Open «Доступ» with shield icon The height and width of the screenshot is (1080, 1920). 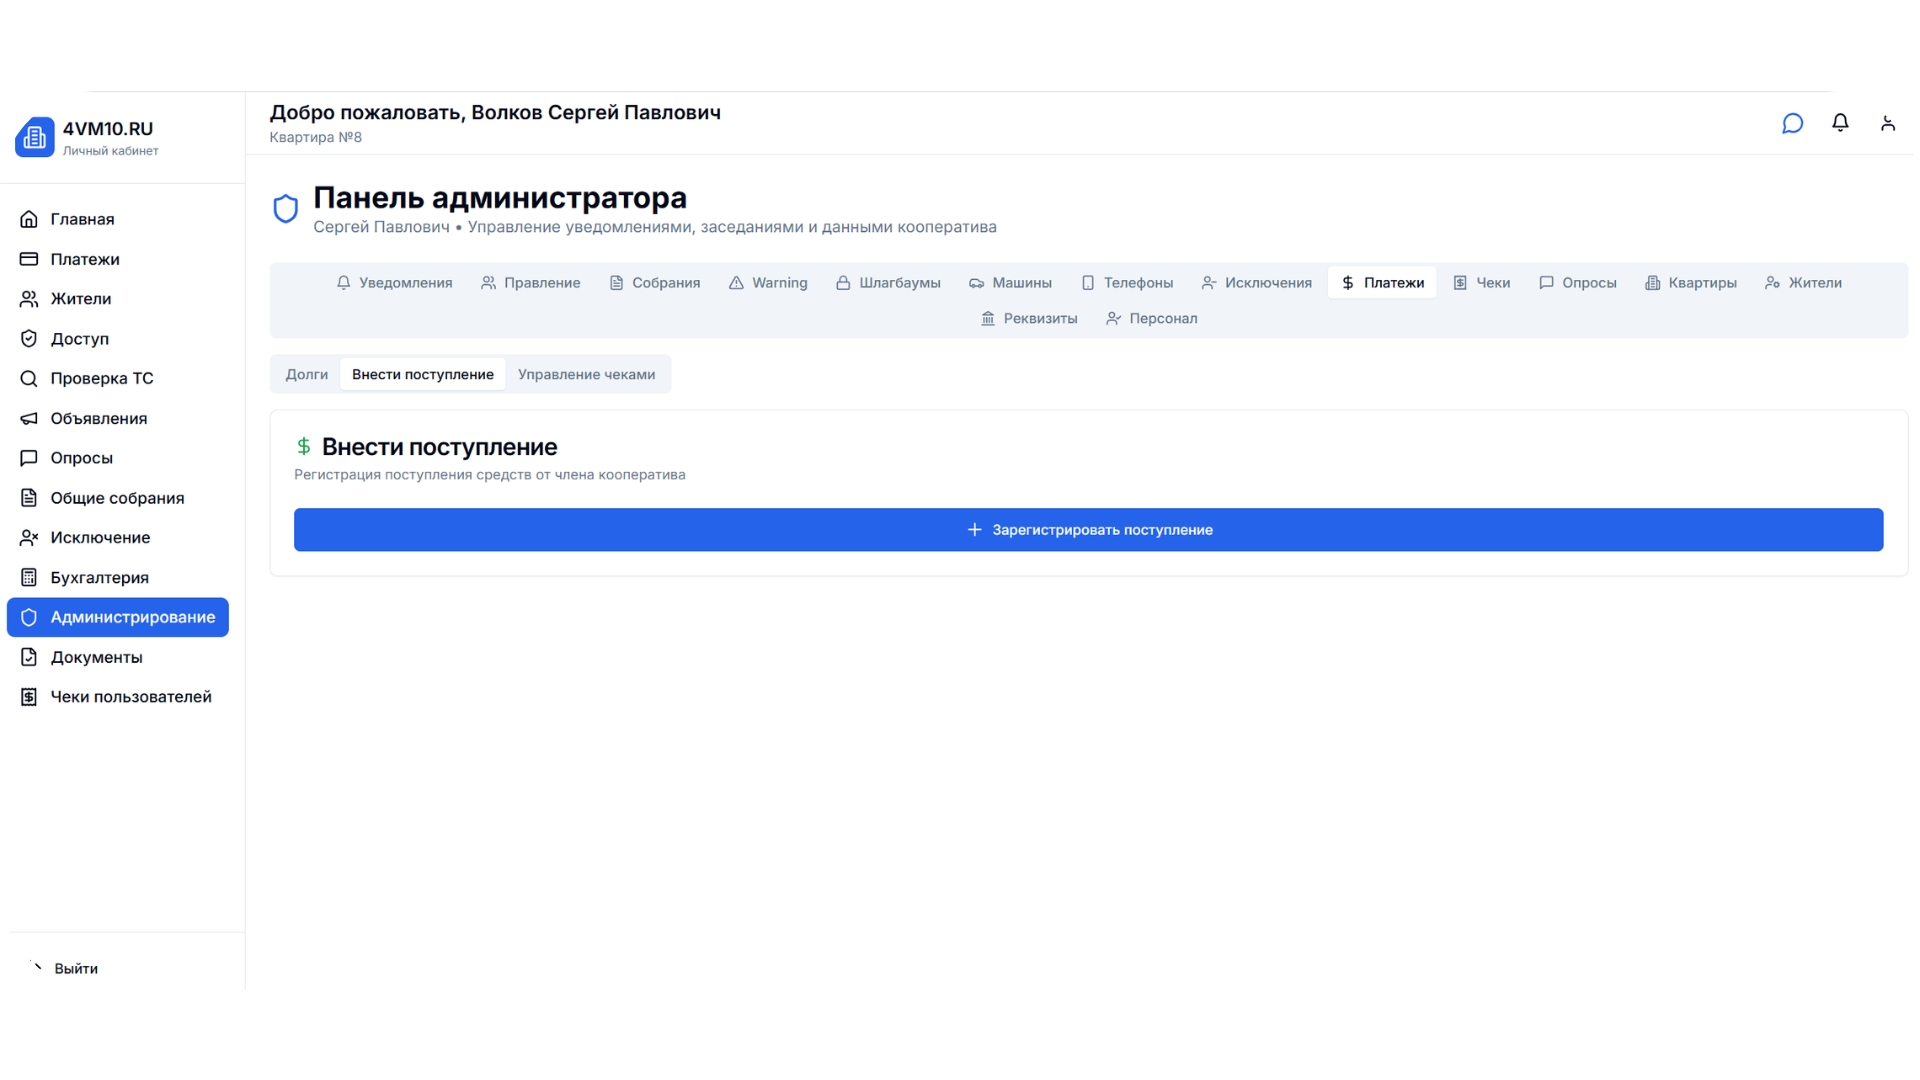[80, 338]
